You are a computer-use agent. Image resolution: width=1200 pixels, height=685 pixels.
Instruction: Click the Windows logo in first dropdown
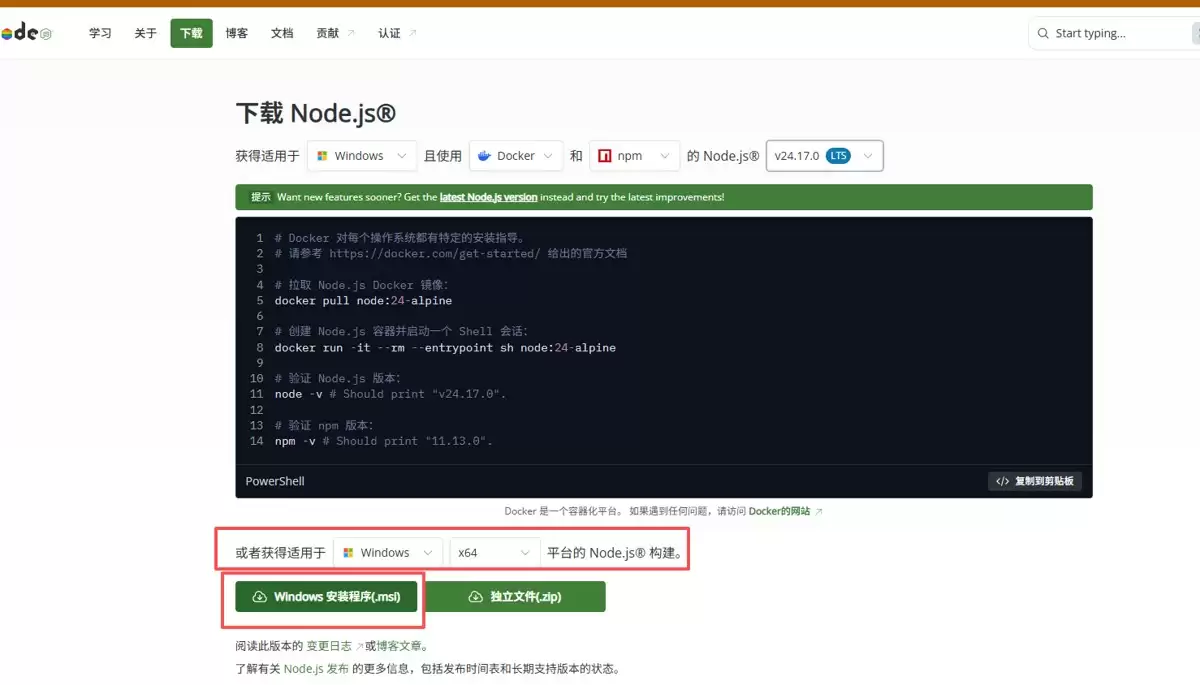pyautogui.click(x=322, y=156)
